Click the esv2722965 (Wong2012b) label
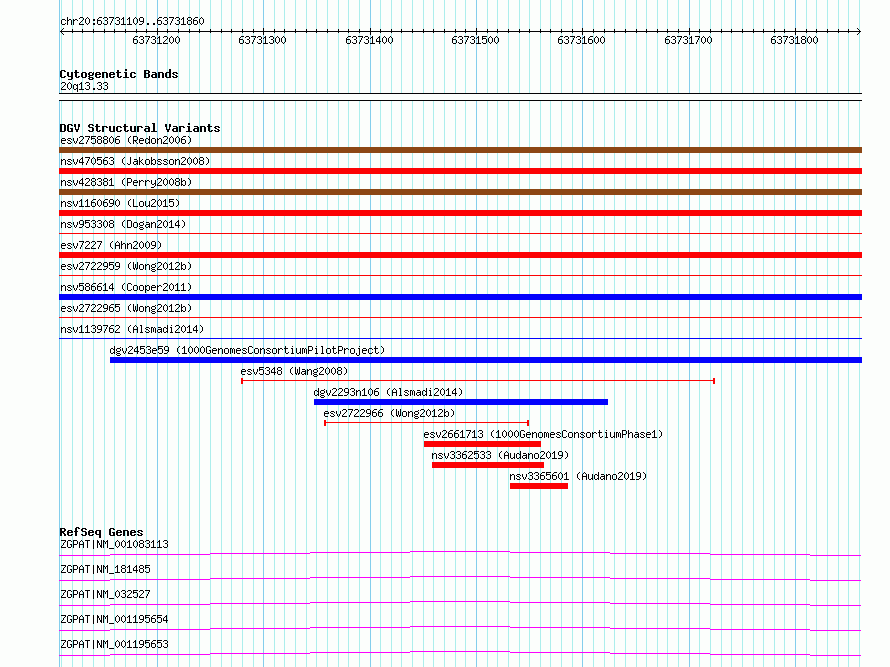Image resolution: width=890 pixels, height=667 pixels. 126,308
